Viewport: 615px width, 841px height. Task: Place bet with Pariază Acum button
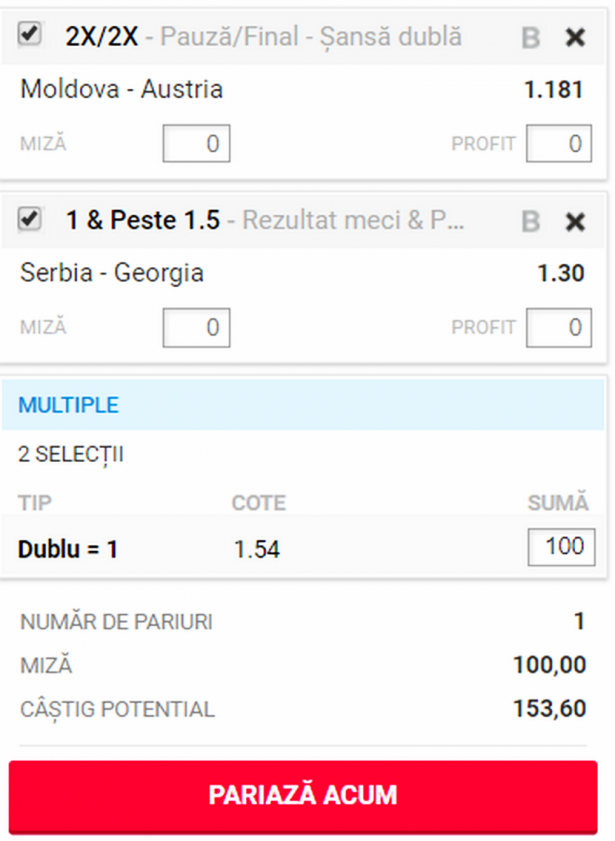303,795
